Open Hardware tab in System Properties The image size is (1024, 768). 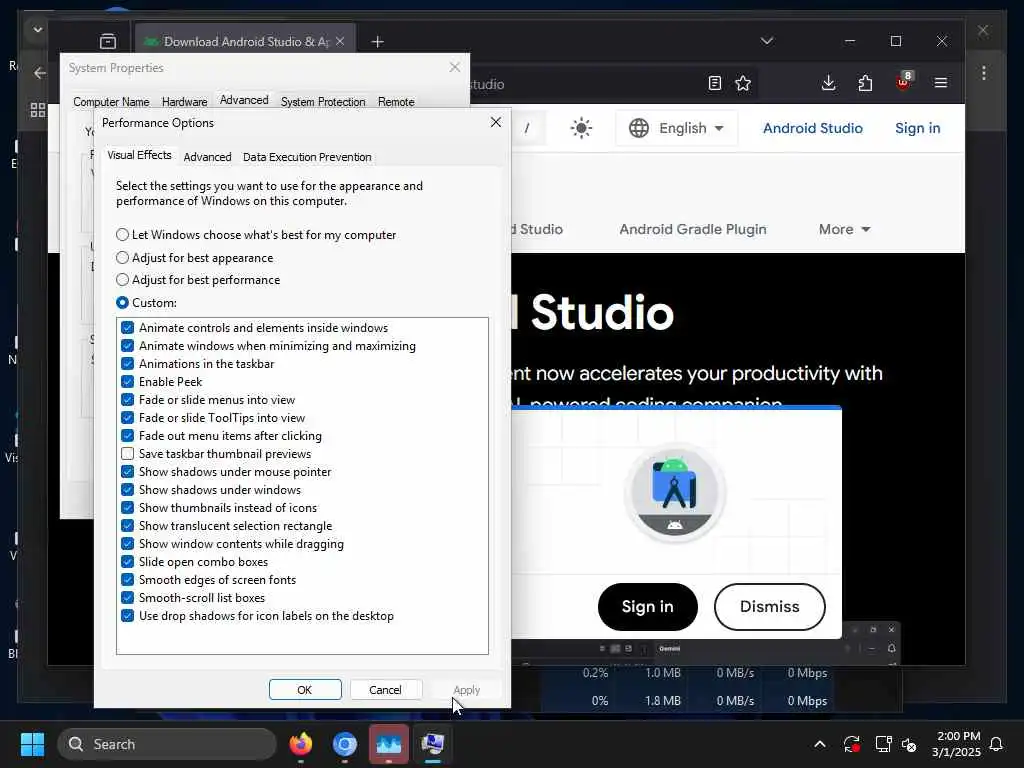pos(184,102)
